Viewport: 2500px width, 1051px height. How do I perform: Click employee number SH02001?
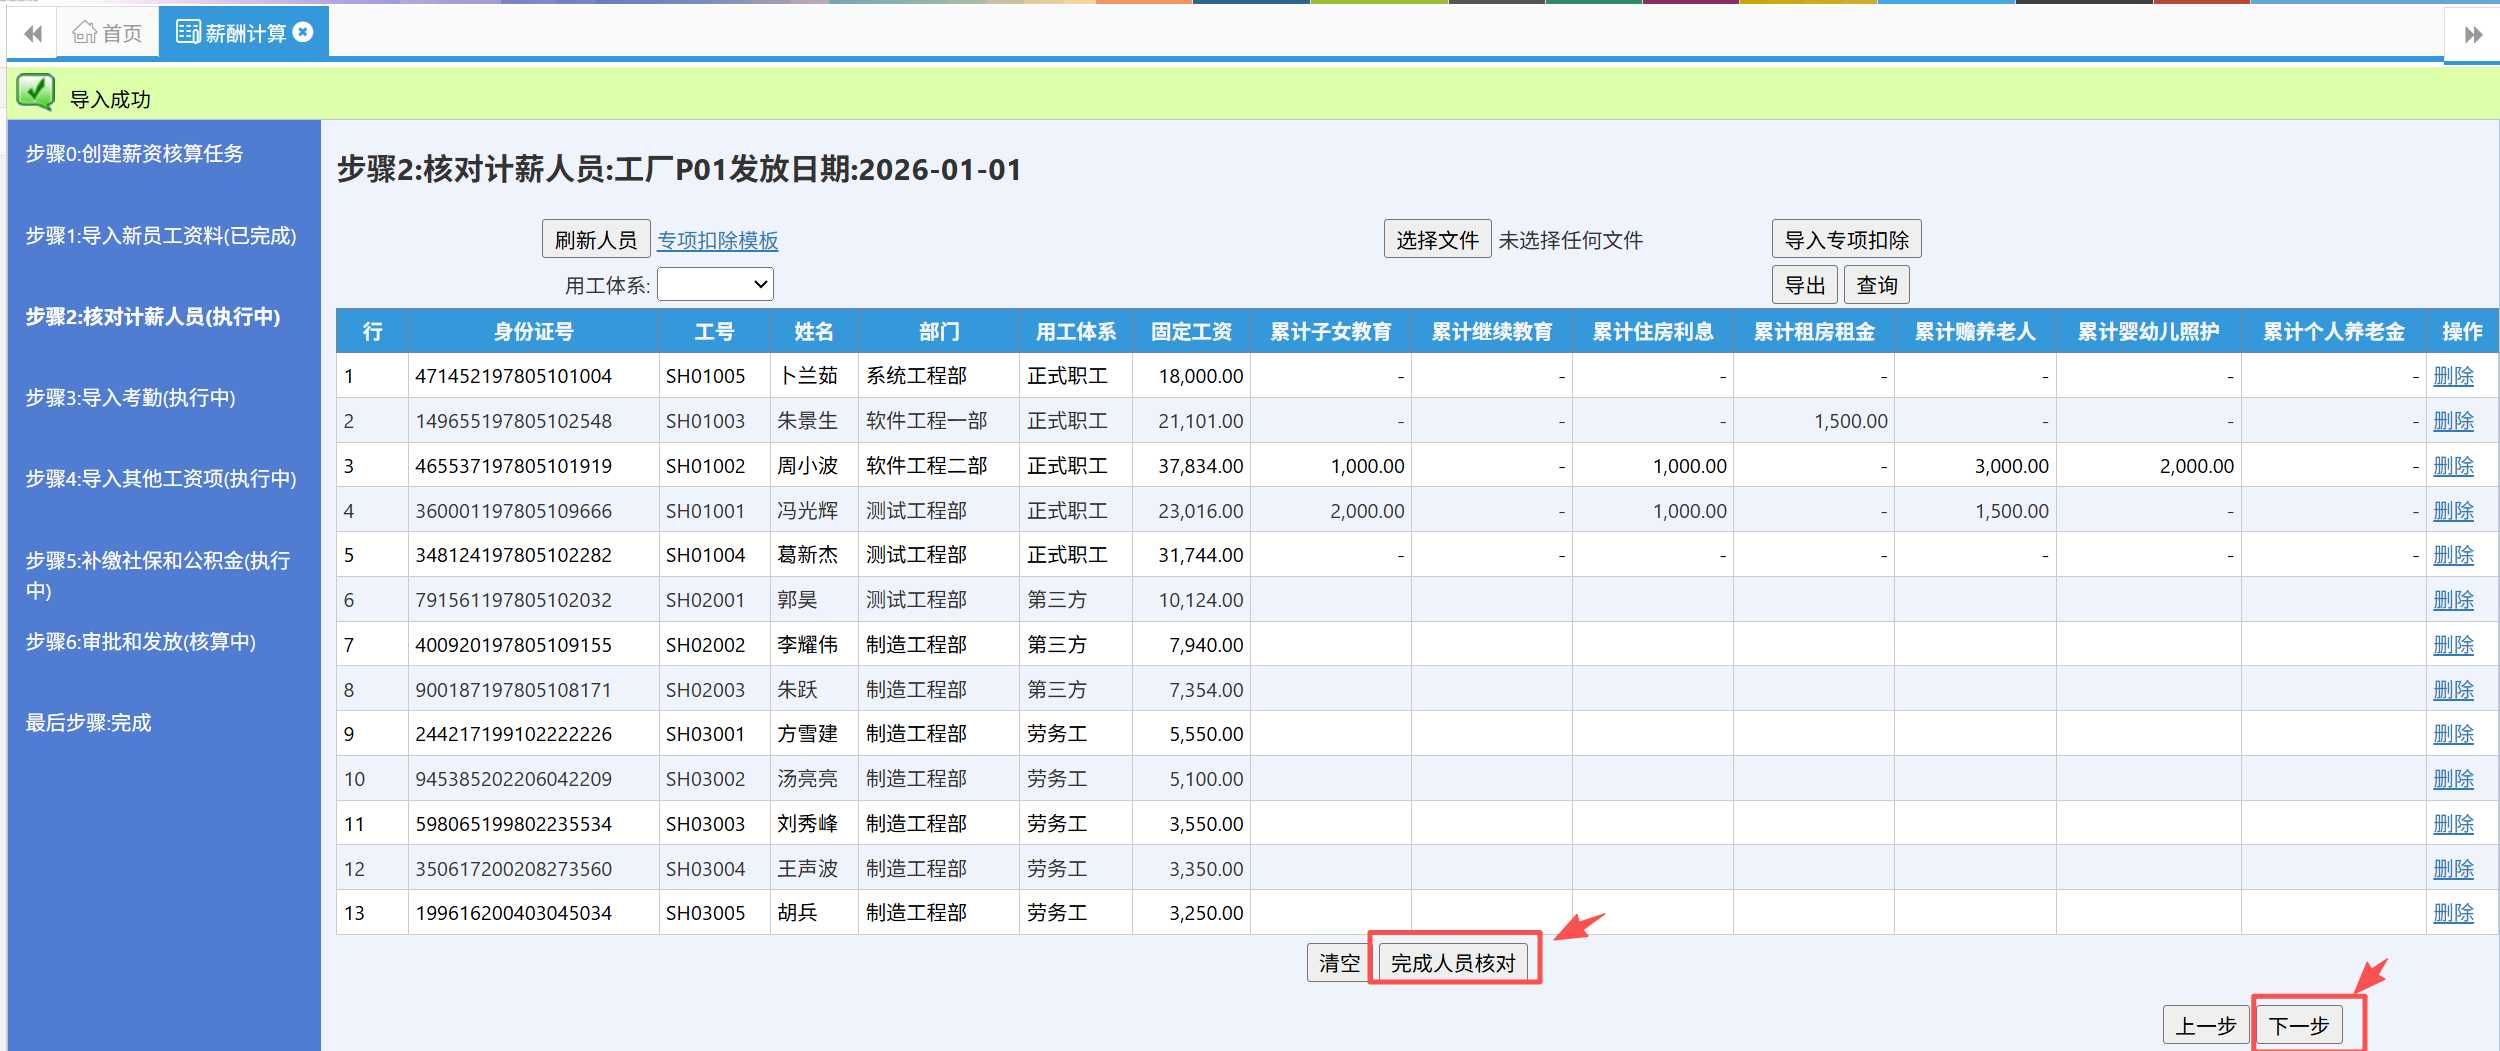pyautogui.click(x=705, y=600)
